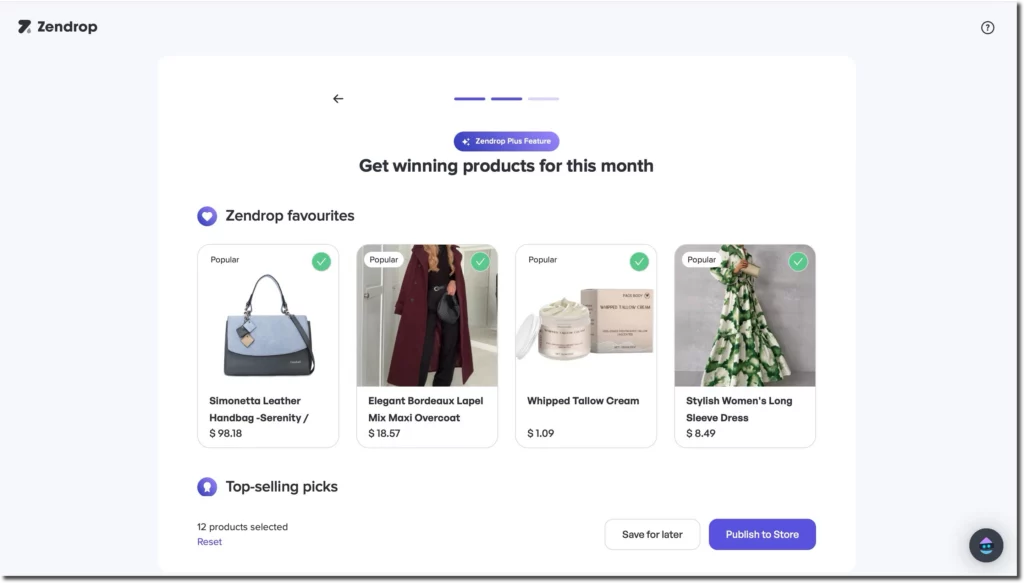This screenshot has height=583, width=1024.
Task: Deselect the Simonetta Leather Handbag checkmark
Action: pyautogui.click(x=321, y=262)
